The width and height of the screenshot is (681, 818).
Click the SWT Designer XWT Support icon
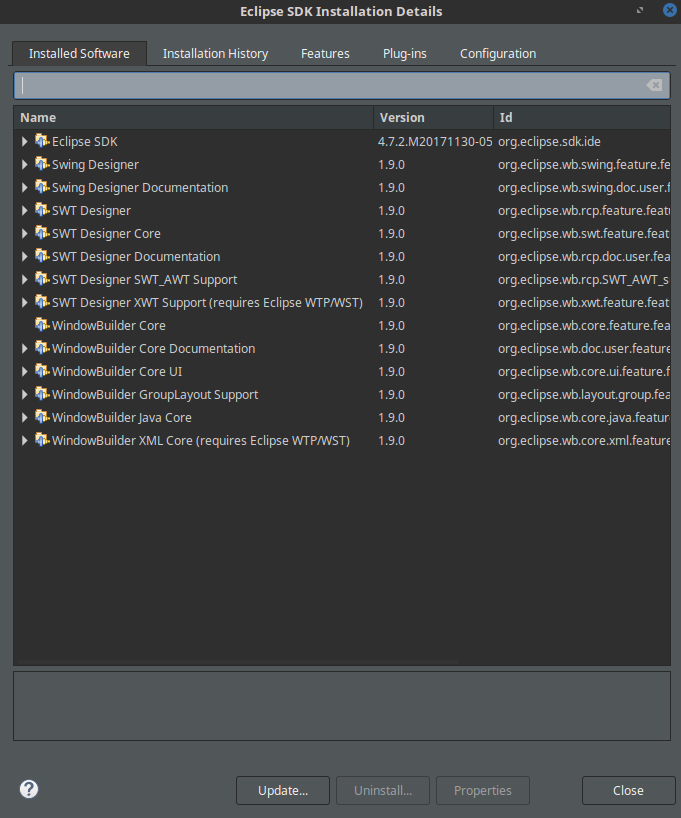click(42, 302)
